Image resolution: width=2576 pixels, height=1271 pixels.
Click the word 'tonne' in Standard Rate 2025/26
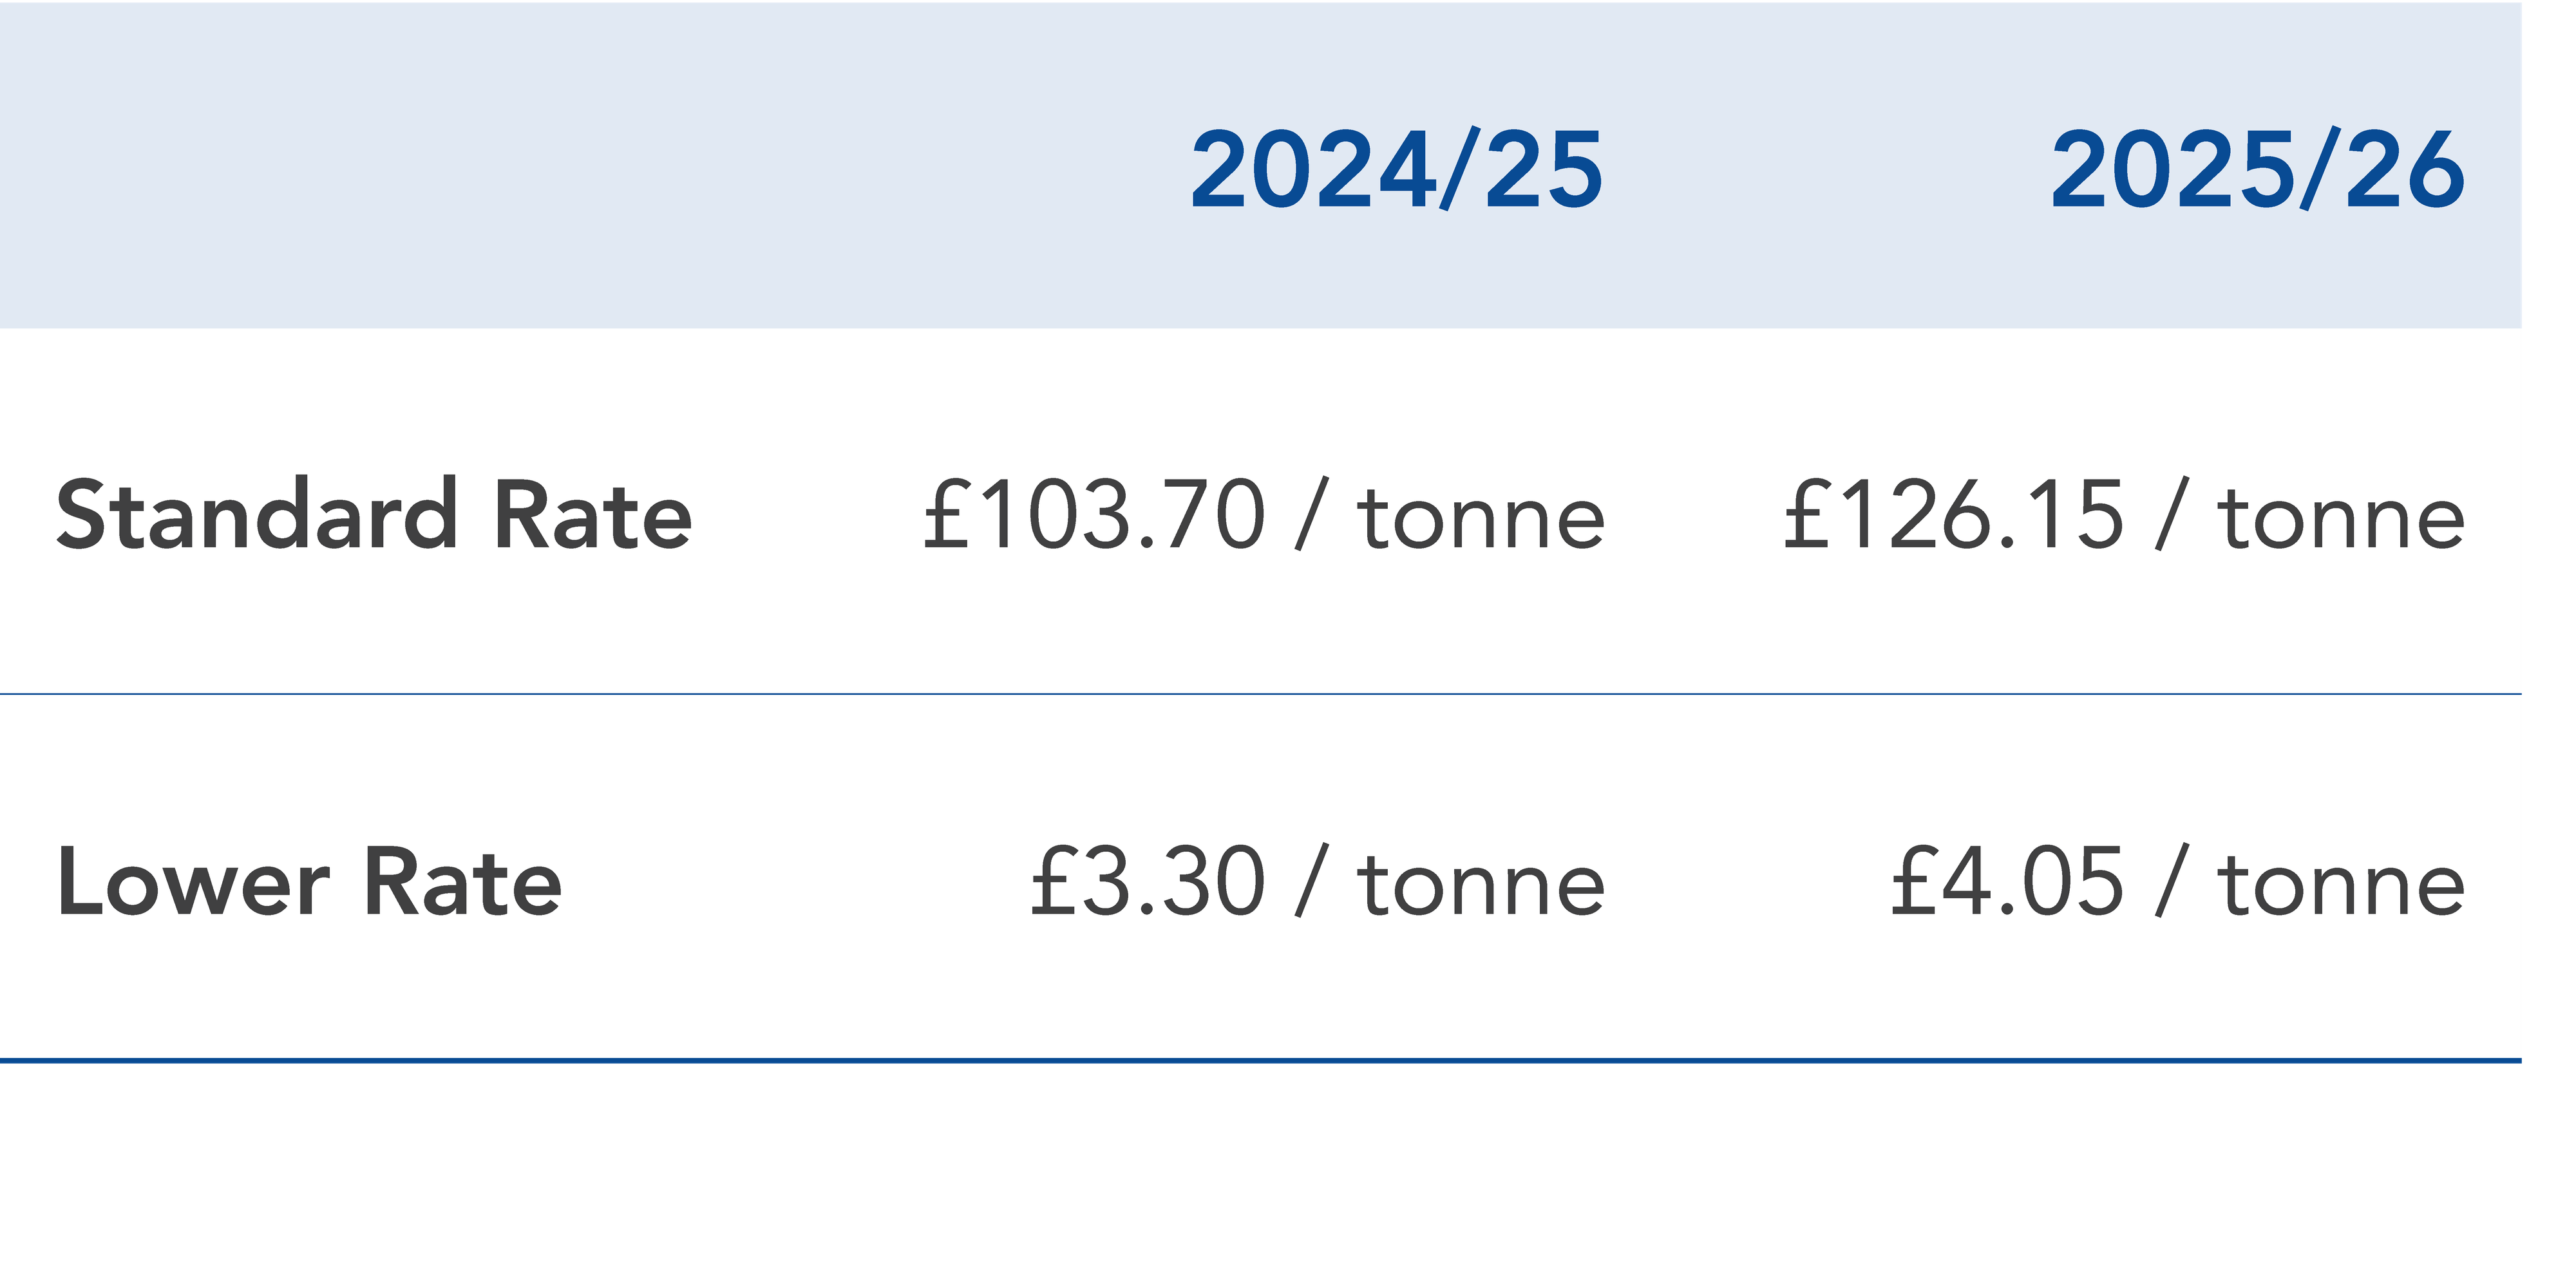click(x=2341, y=520)
